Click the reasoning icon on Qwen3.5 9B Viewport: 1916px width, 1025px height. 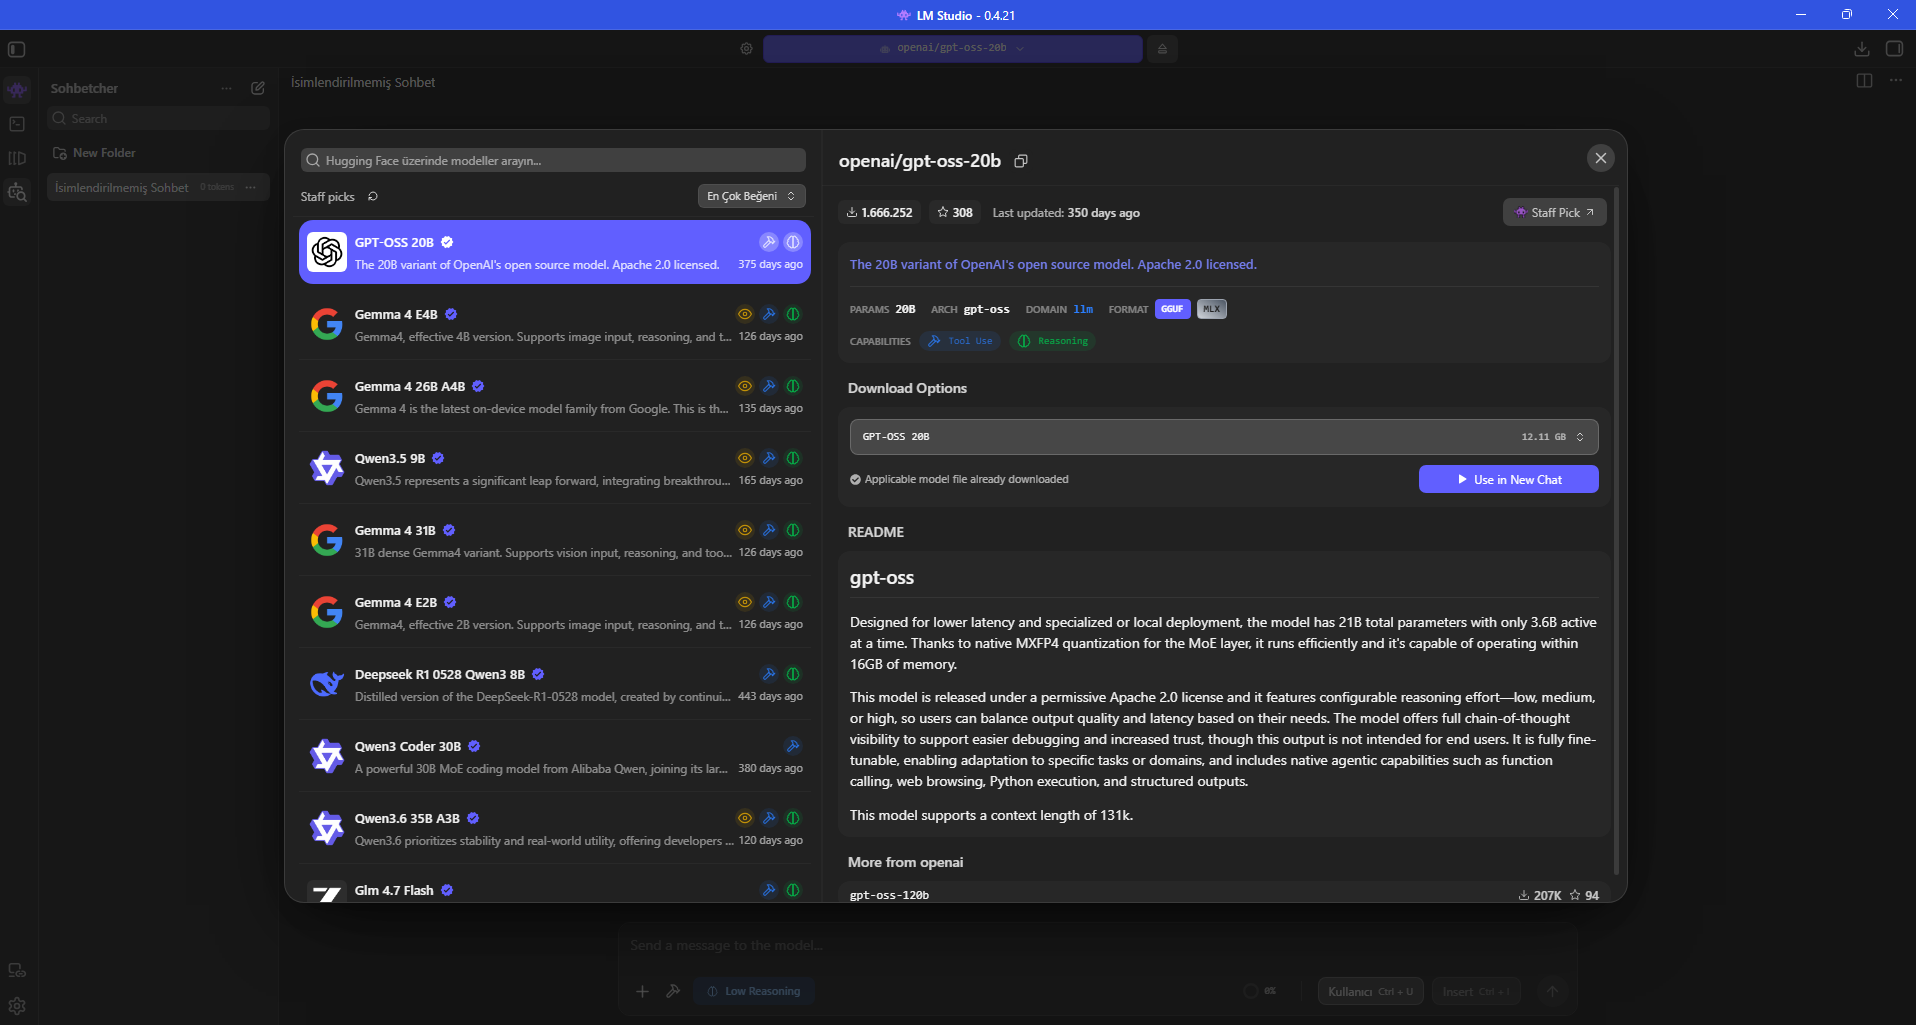point(793,458)
